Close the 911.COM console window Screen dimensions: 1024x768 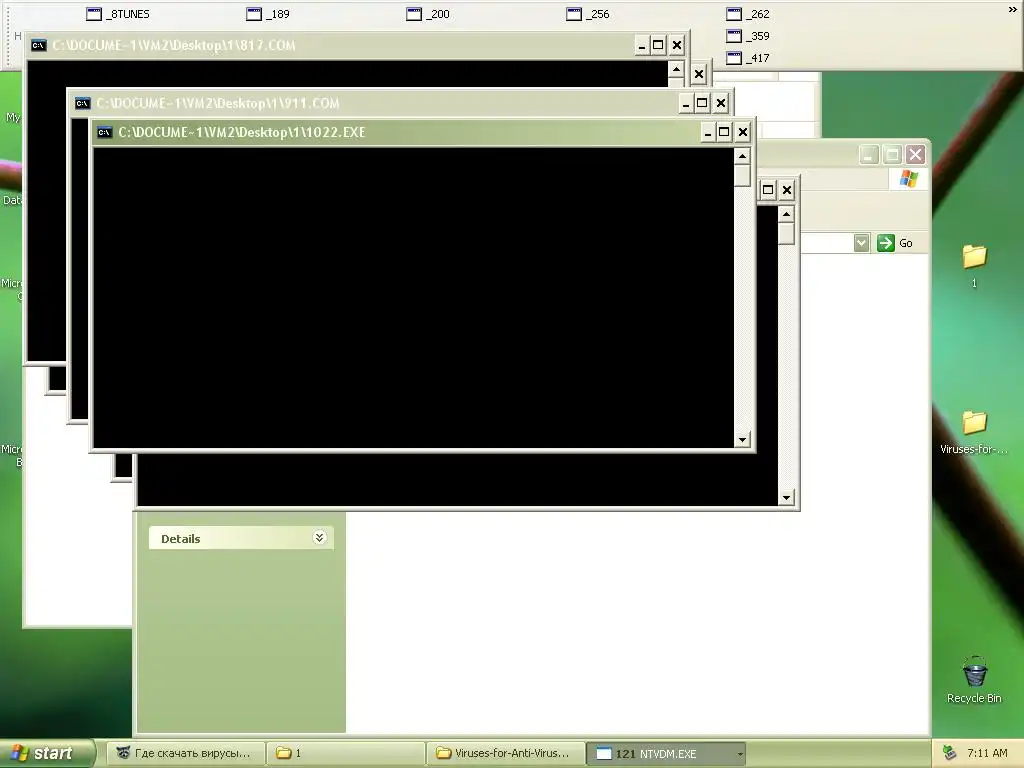[720, 103]
